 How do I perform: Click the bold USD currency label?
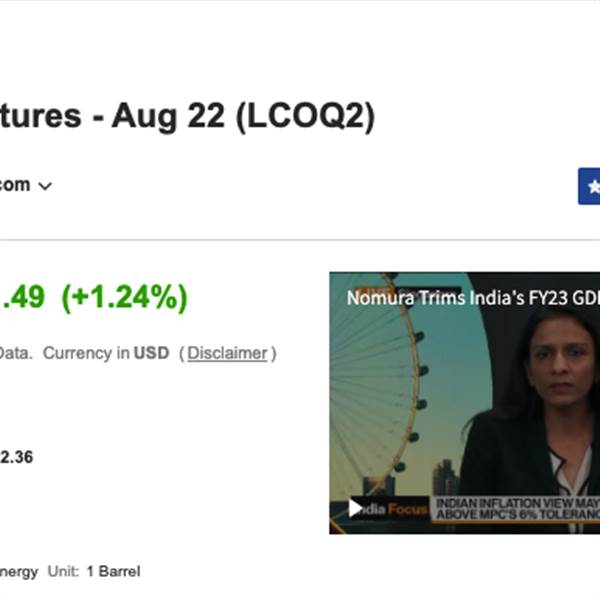pos(151,353)
